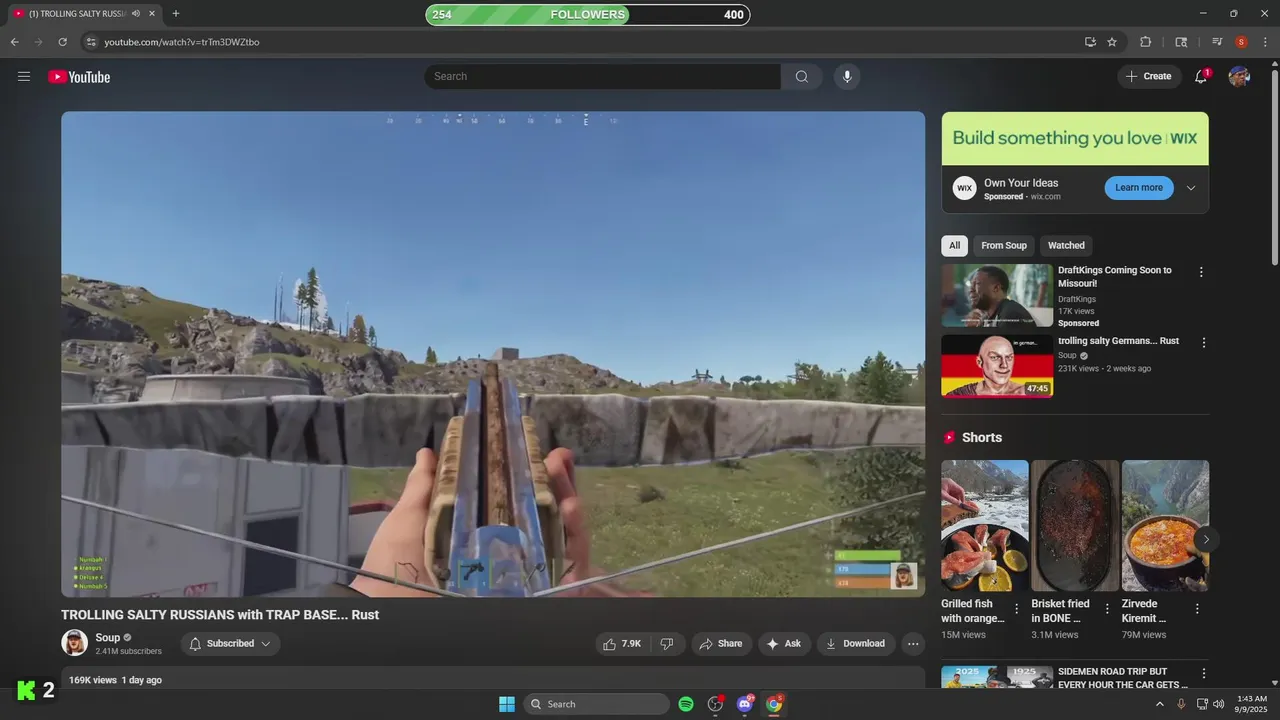Open the clock and date flyout
Viewport: 1280px width, 720px height.
pos(1252,704)
